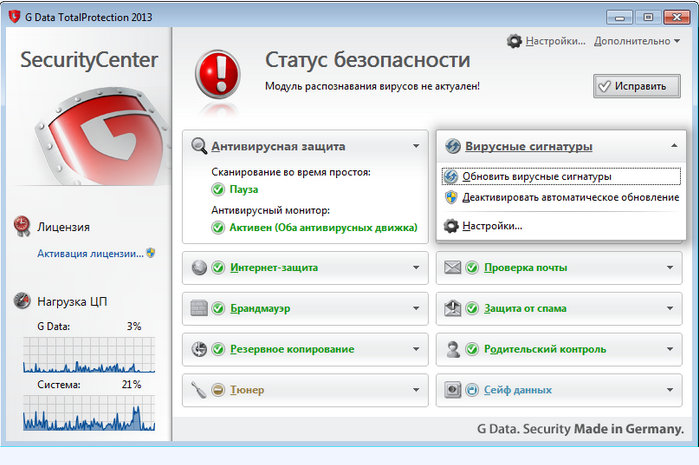Expand the Резервное копирование dropdown arrow
Image resolution: width=699 pixels, height=465 pixels.
[416, 349]
